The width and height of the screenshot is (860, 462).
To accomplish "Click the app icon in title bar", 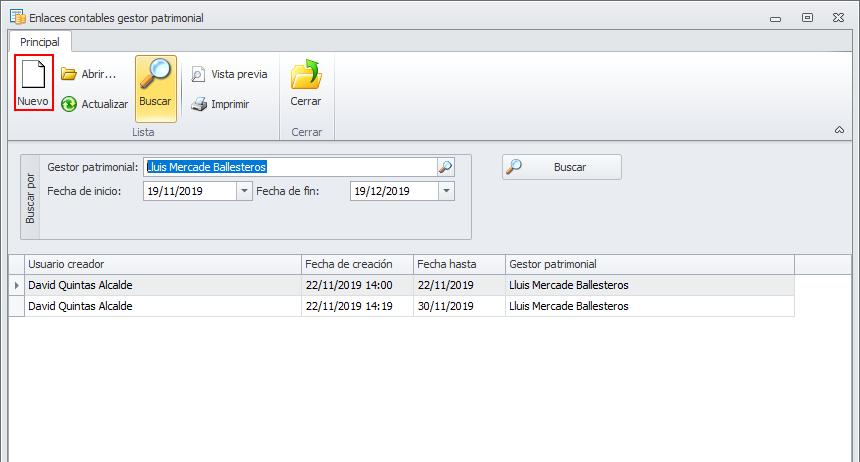I will [x=18, y=17].
